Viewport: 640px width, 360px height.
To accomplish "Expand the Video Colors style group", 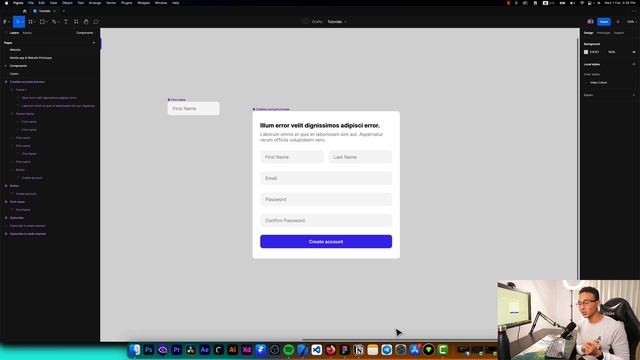I will 587,82.
